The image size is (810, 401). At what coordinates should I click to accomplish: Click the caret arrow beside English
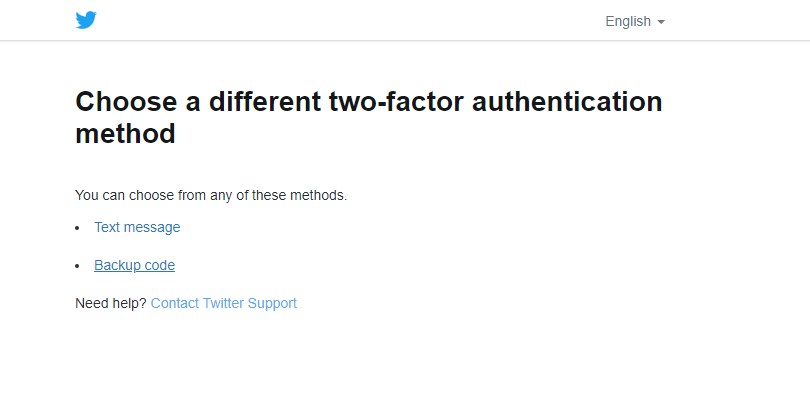point(661,22)
